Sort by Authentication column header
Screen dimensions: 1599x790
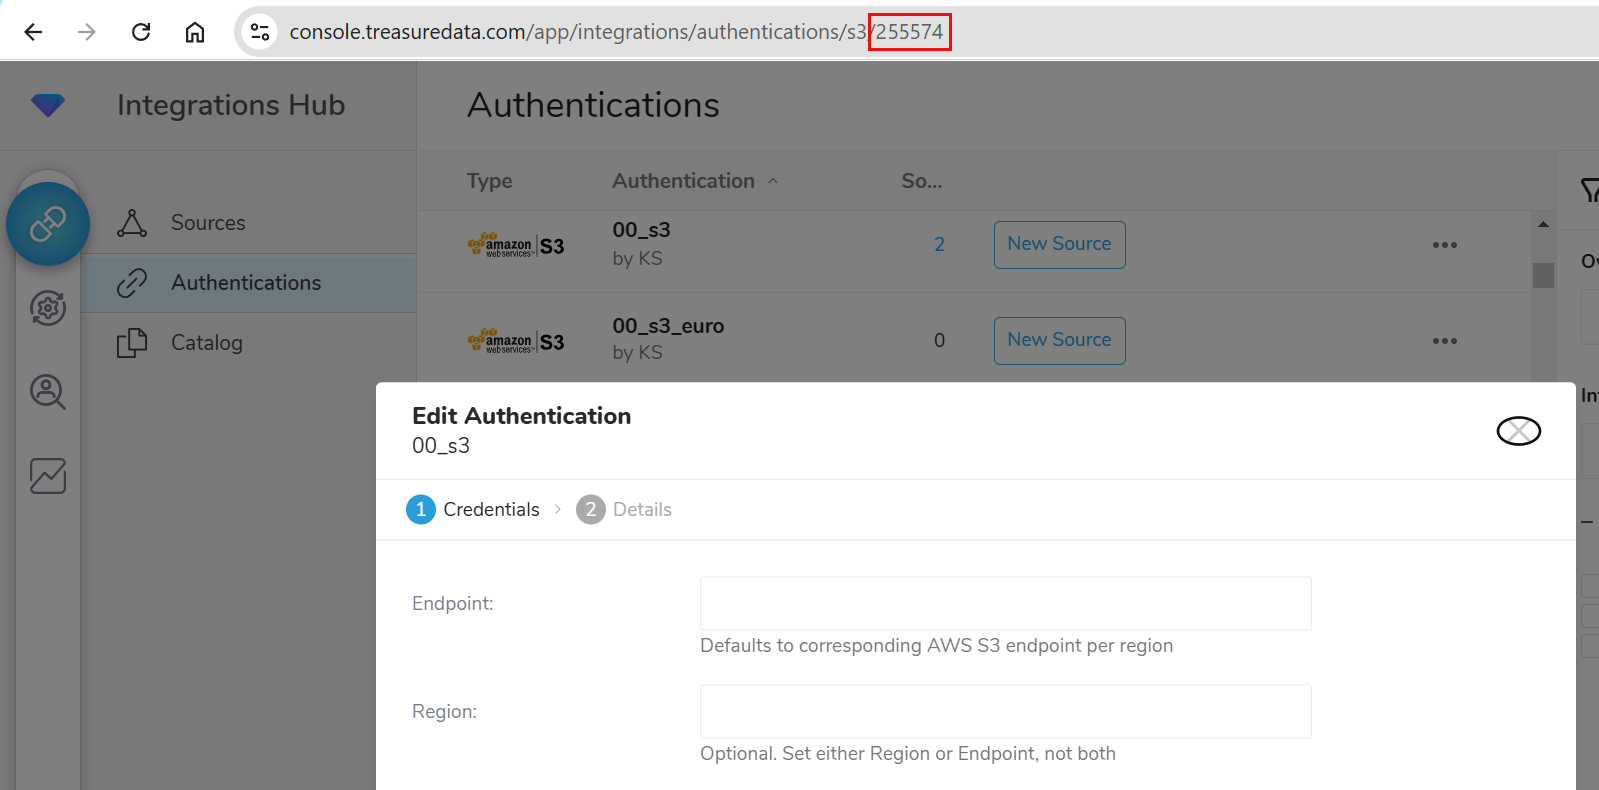click(684, 181)
